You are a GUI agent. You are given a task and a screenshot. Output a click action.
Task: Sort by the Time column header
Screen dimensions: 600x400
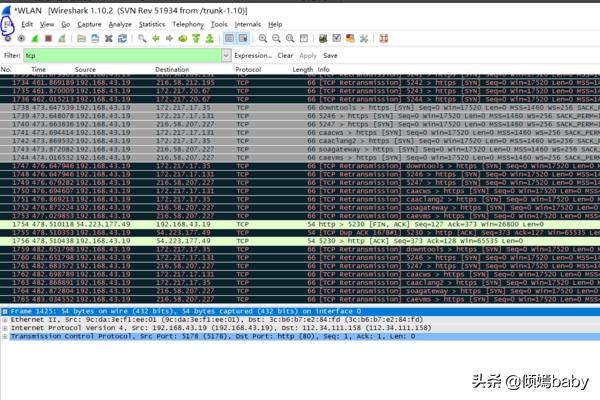coord(39,70)
